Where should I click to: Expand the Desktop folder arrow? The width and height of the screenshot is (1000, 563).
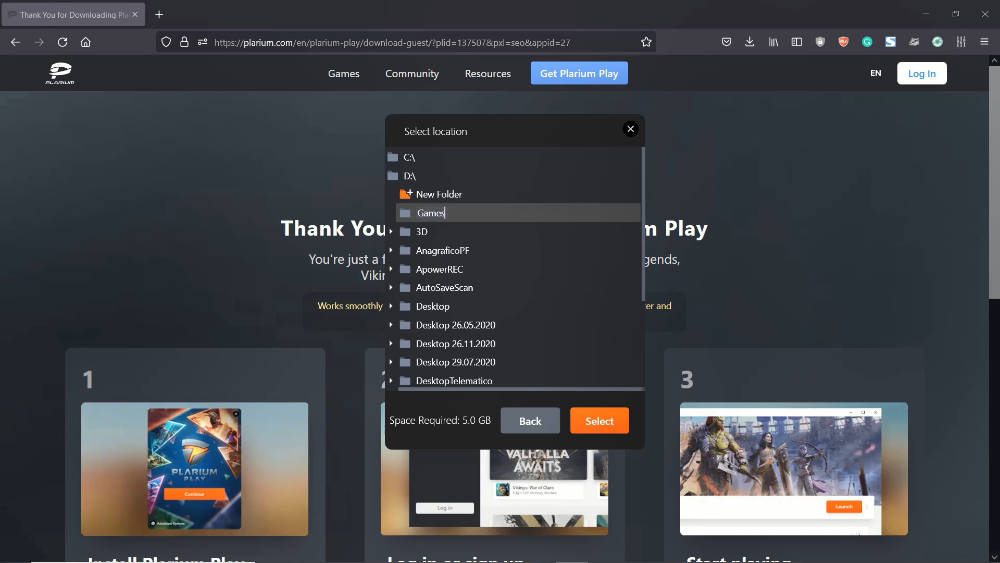coord(391,306)
